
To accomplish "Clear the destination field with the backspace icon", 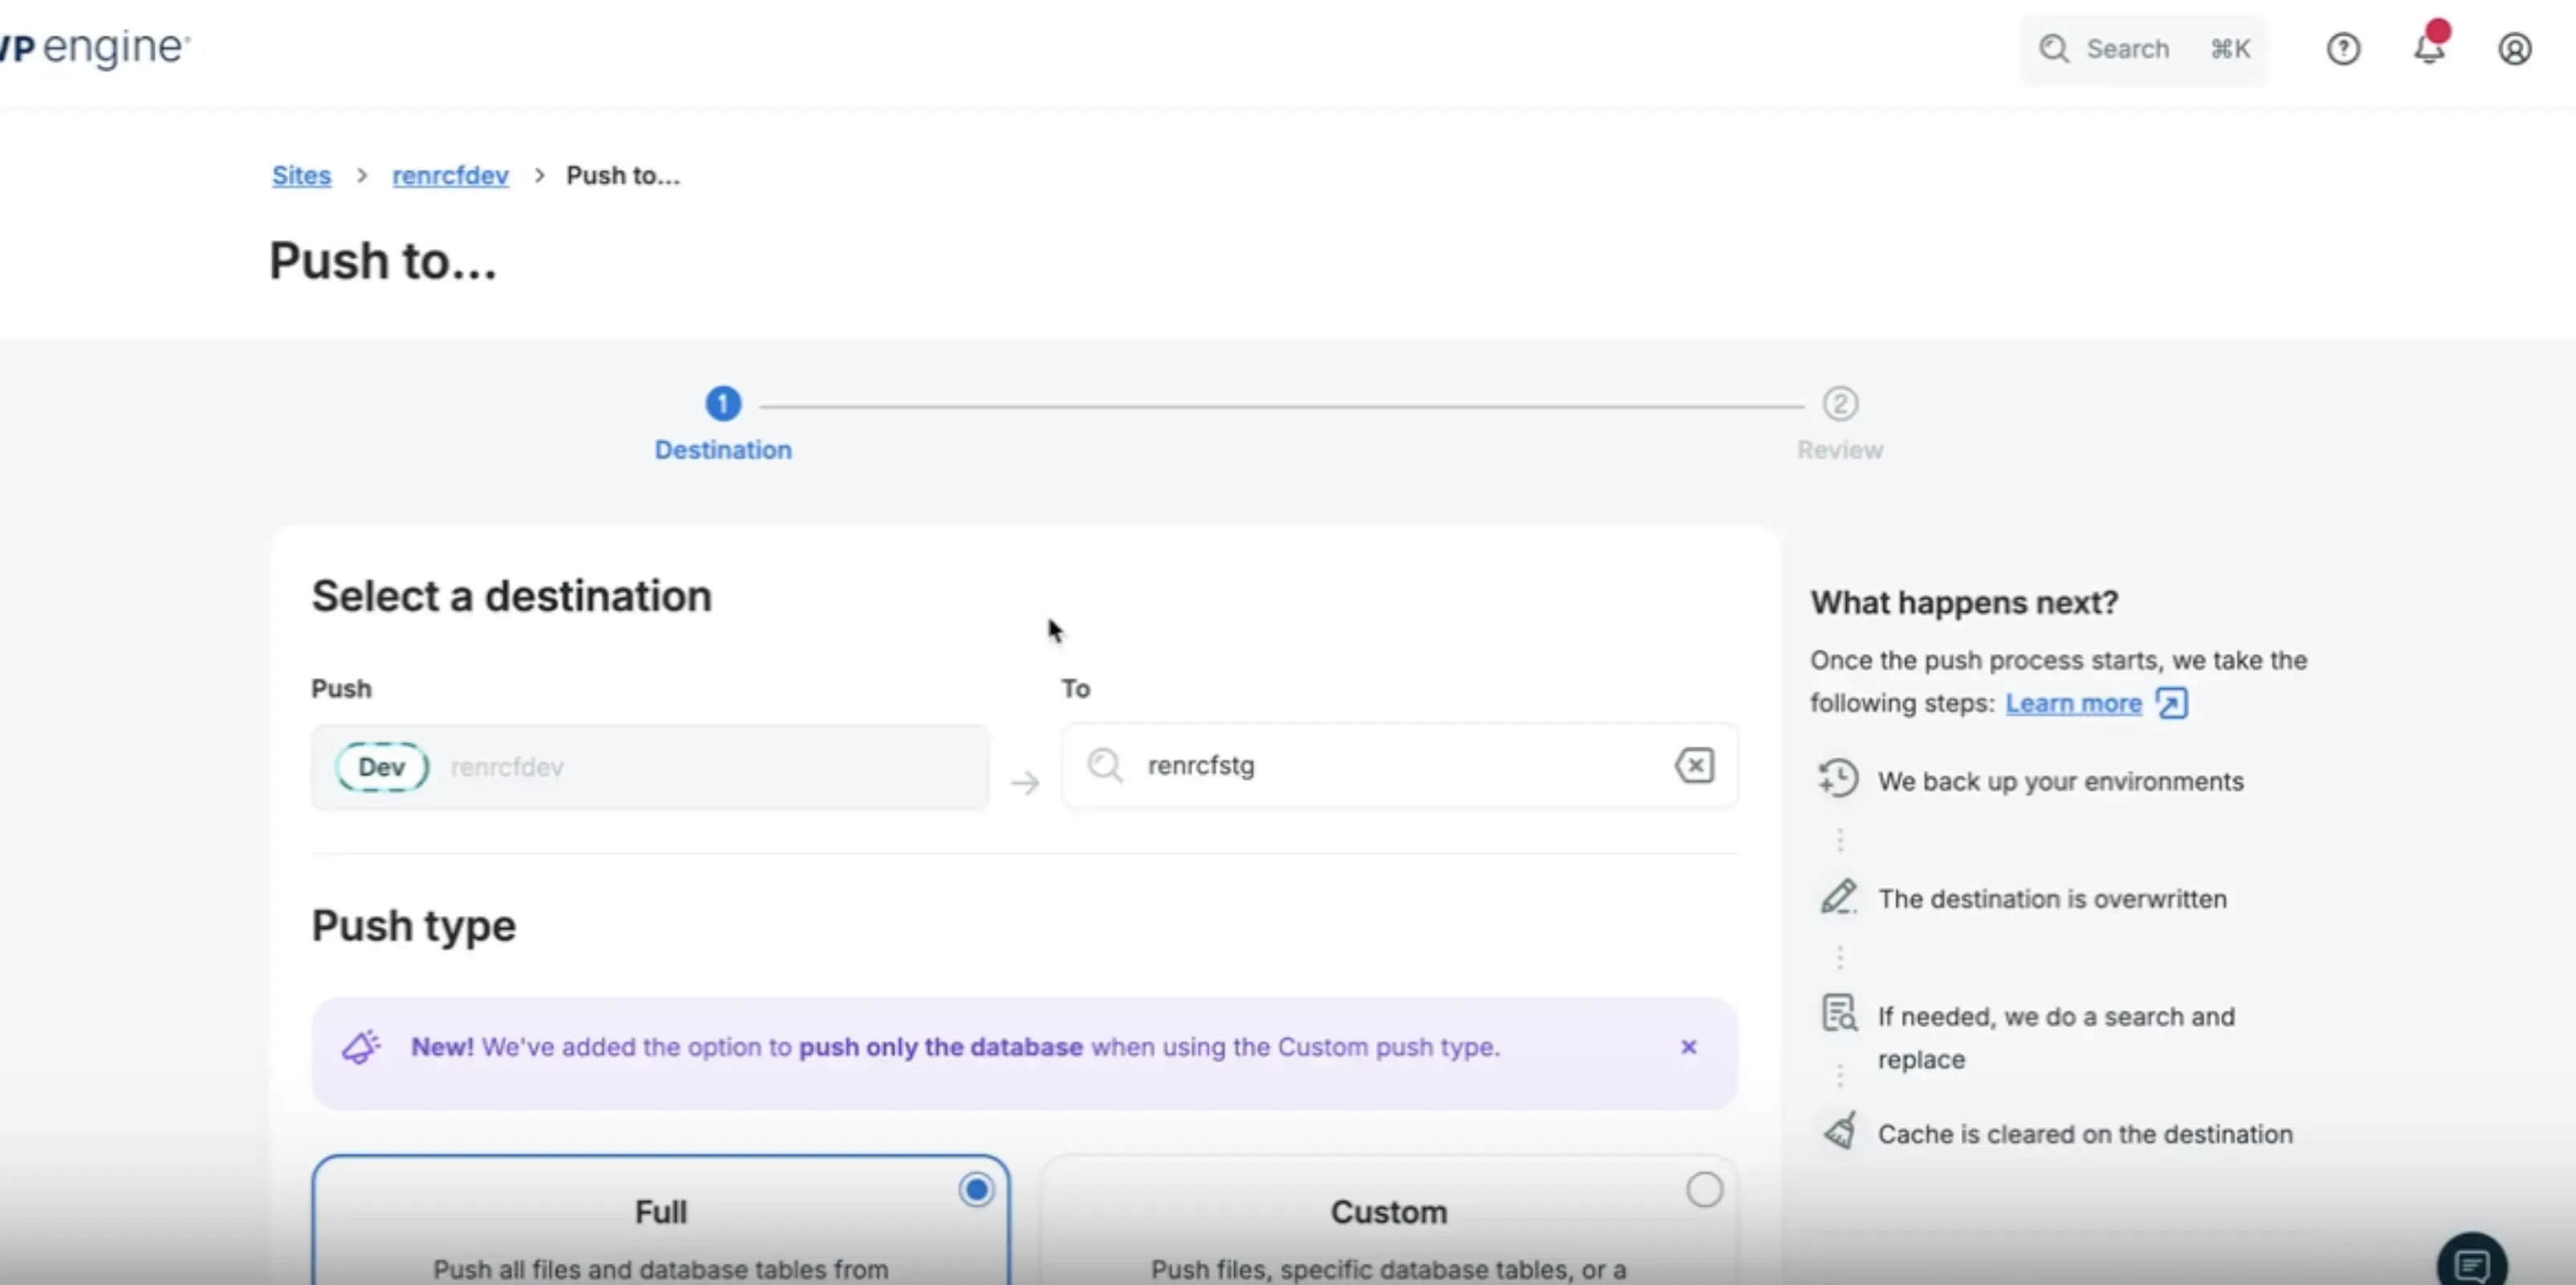I will (x=1694, y=766).
